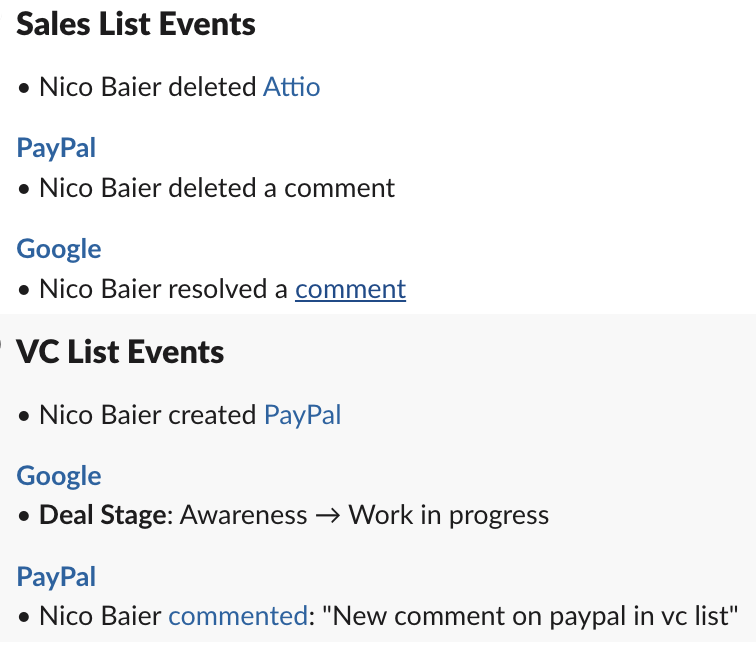Open the PayPal link after 'Nico Baier created'
Viewport: 756px width, 654px height.
[302, 414]
